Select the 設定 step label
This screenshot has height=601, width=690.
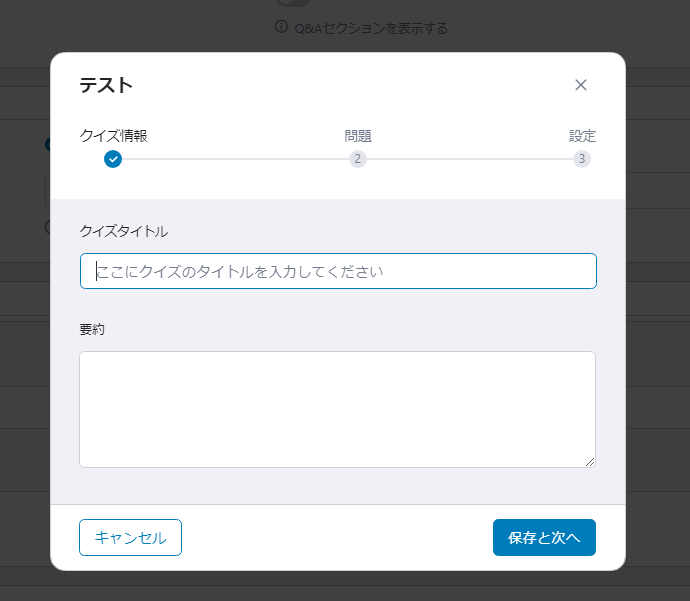(x=582, y=136)
